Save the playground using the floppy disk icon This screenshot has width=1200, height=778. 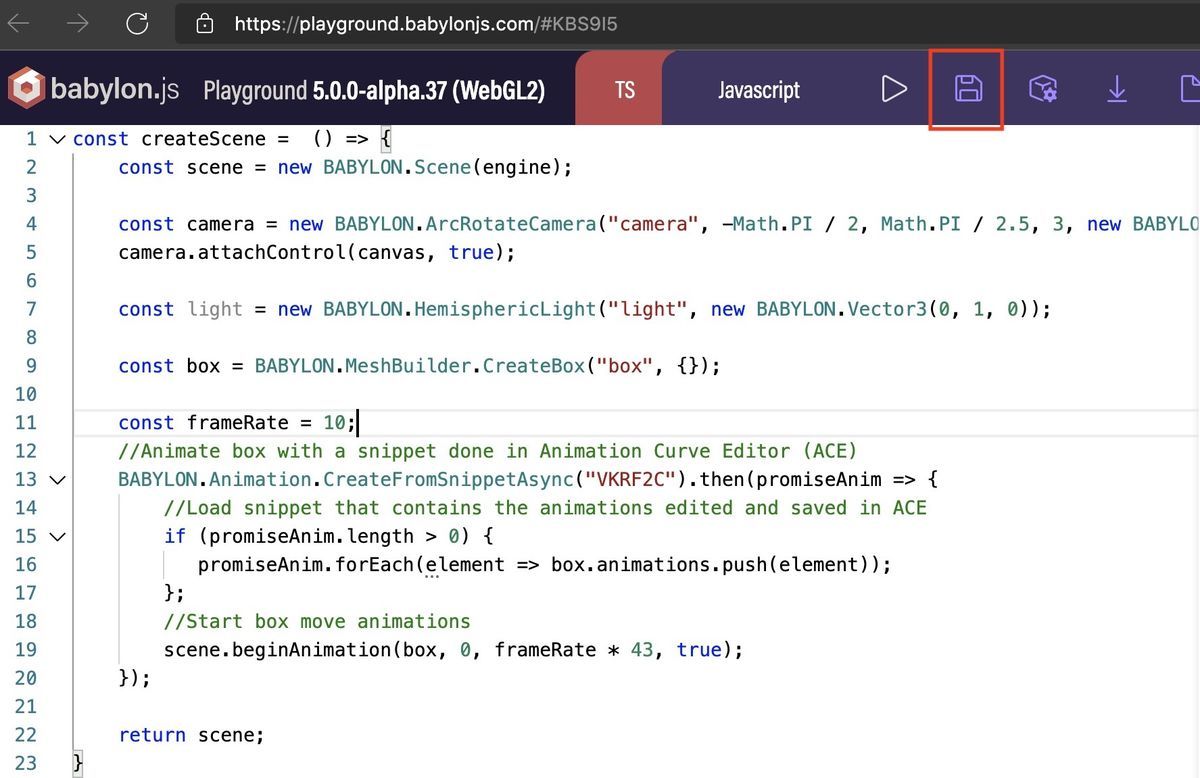point(966,88)
